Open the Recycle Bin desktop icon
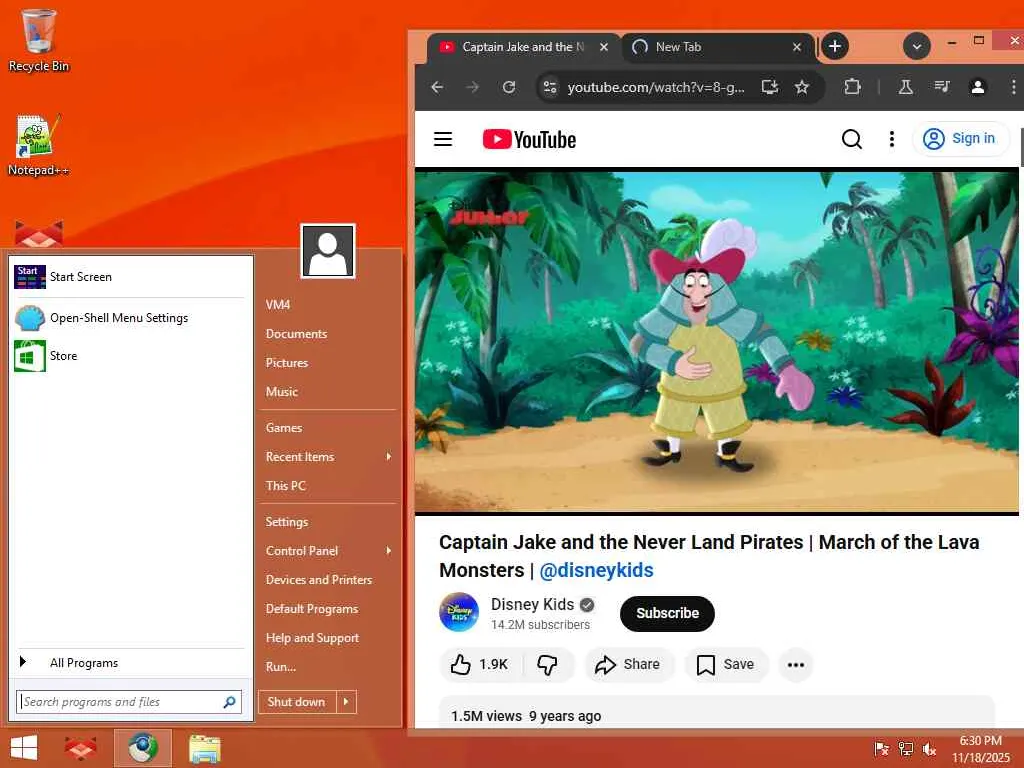The image size is (1024, 768). point(39,39)
